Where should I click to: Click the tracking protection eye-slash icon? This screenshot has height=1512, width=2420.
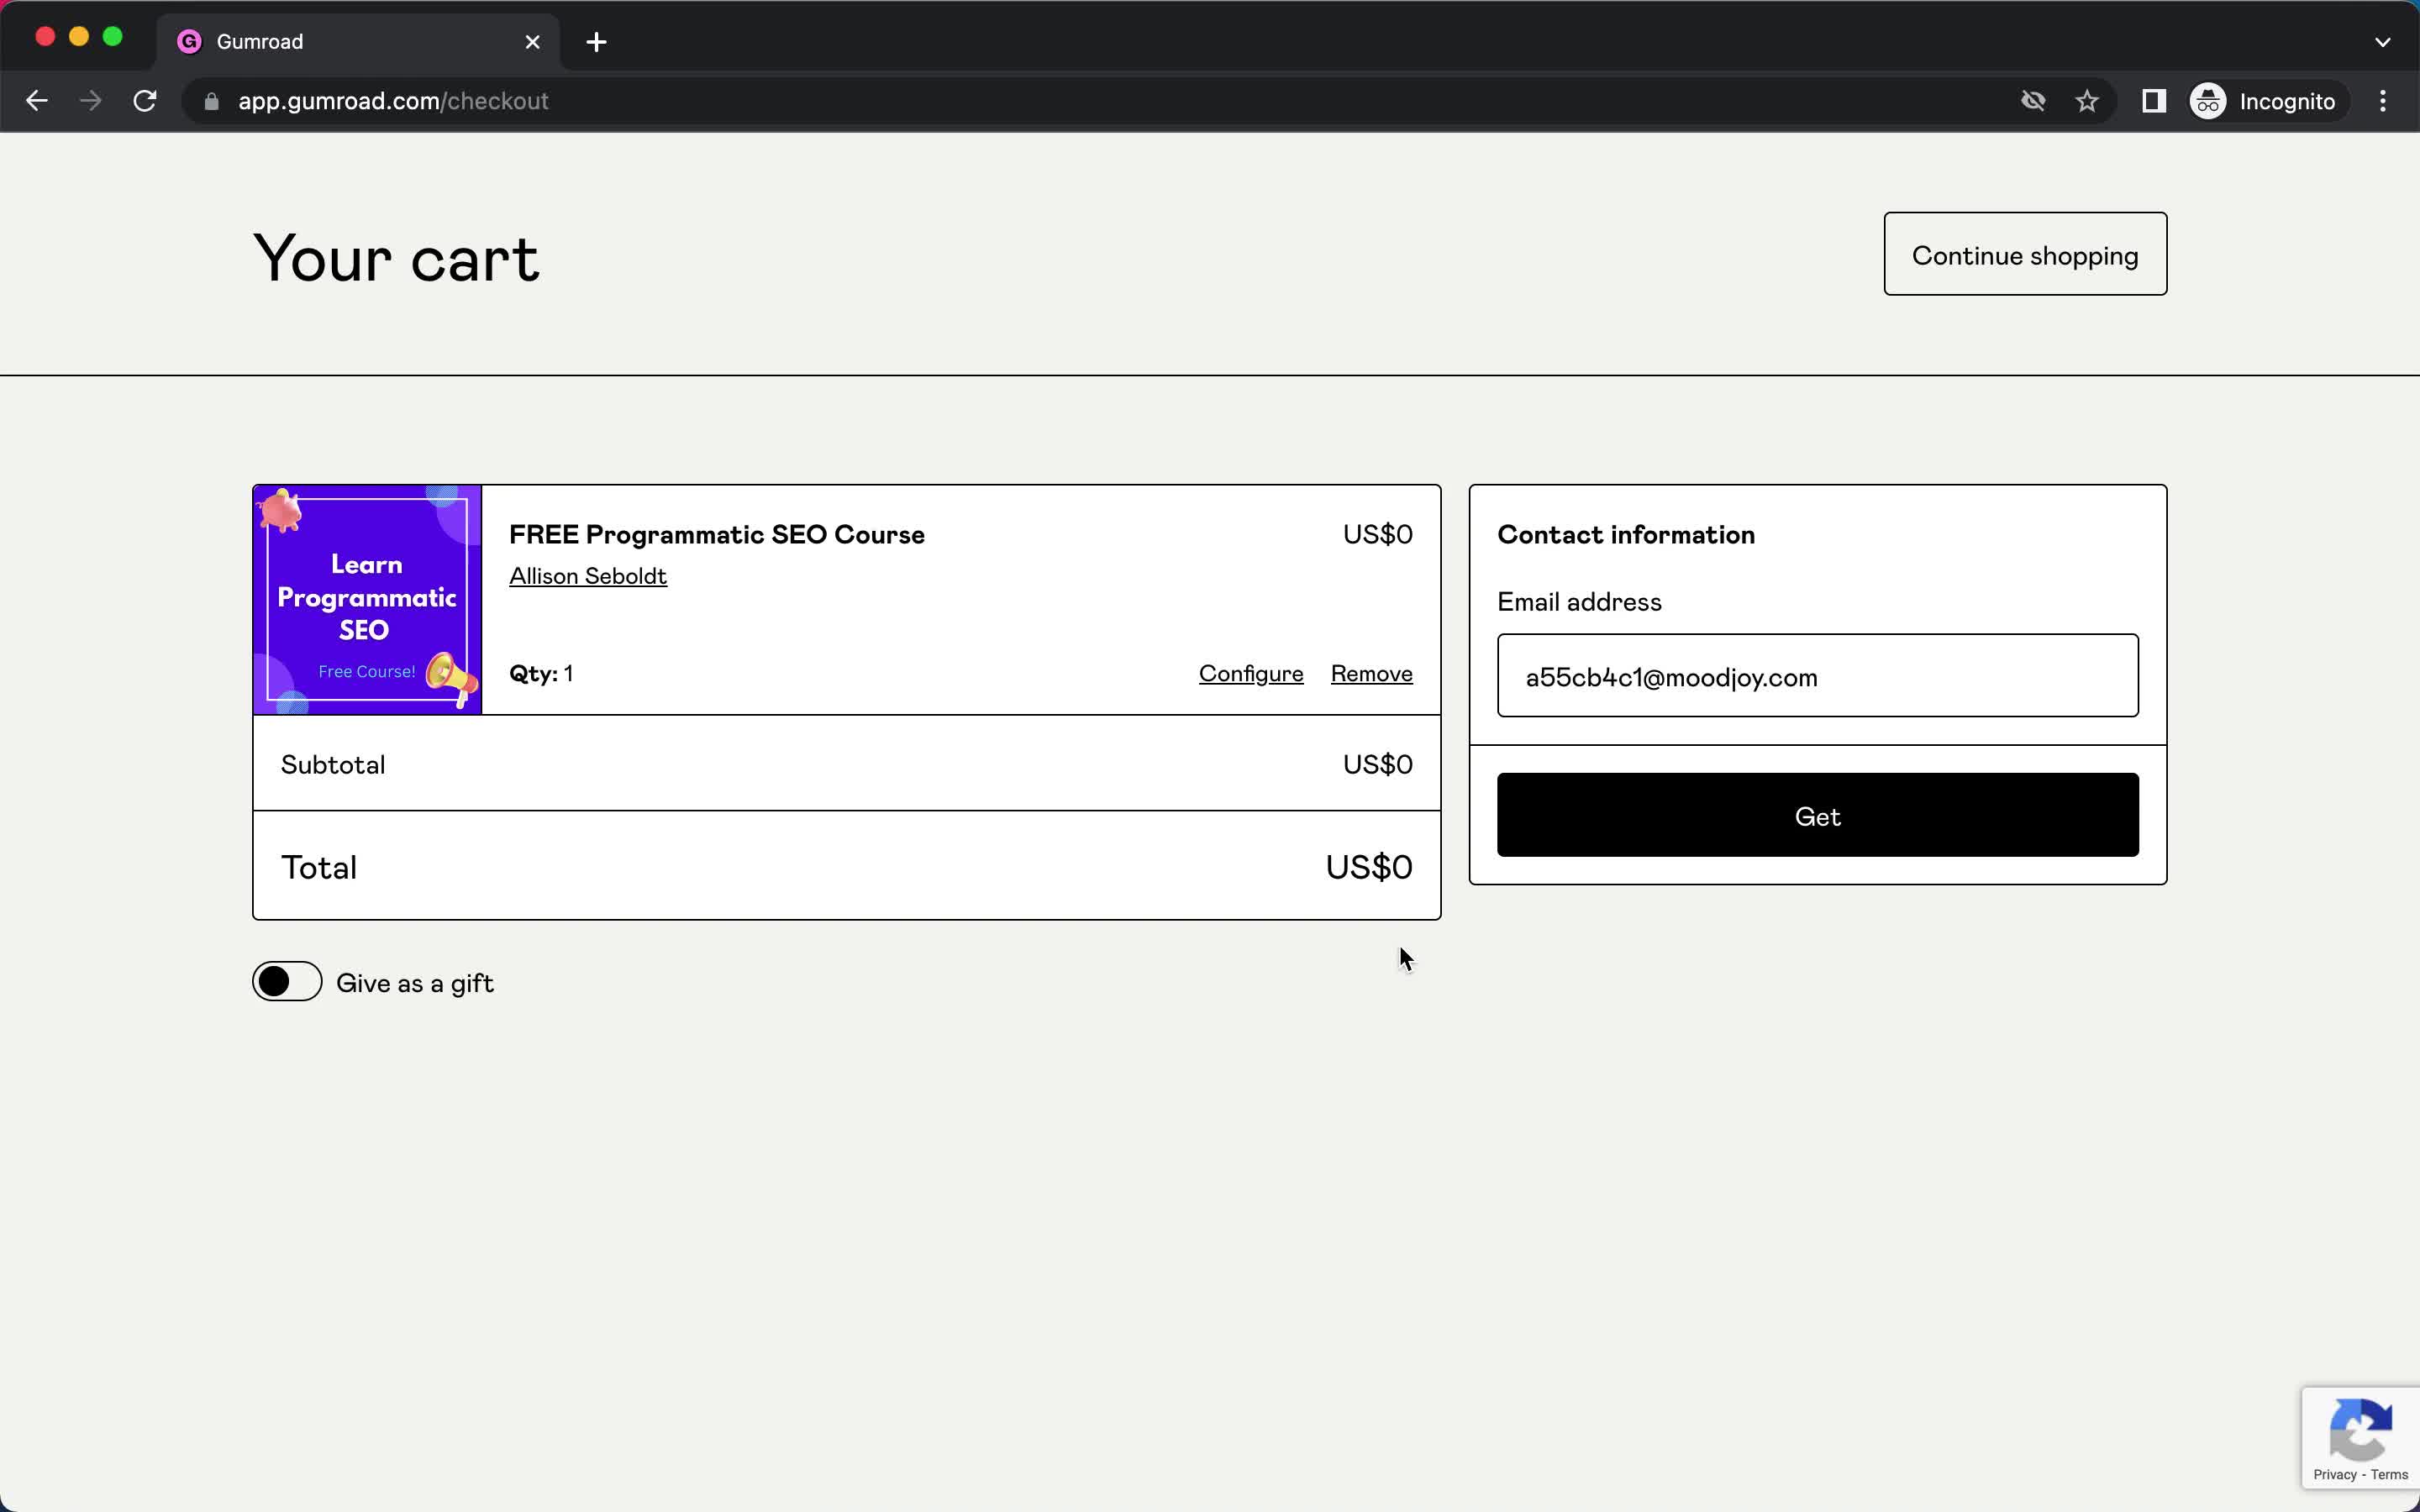pos(2033,101)
